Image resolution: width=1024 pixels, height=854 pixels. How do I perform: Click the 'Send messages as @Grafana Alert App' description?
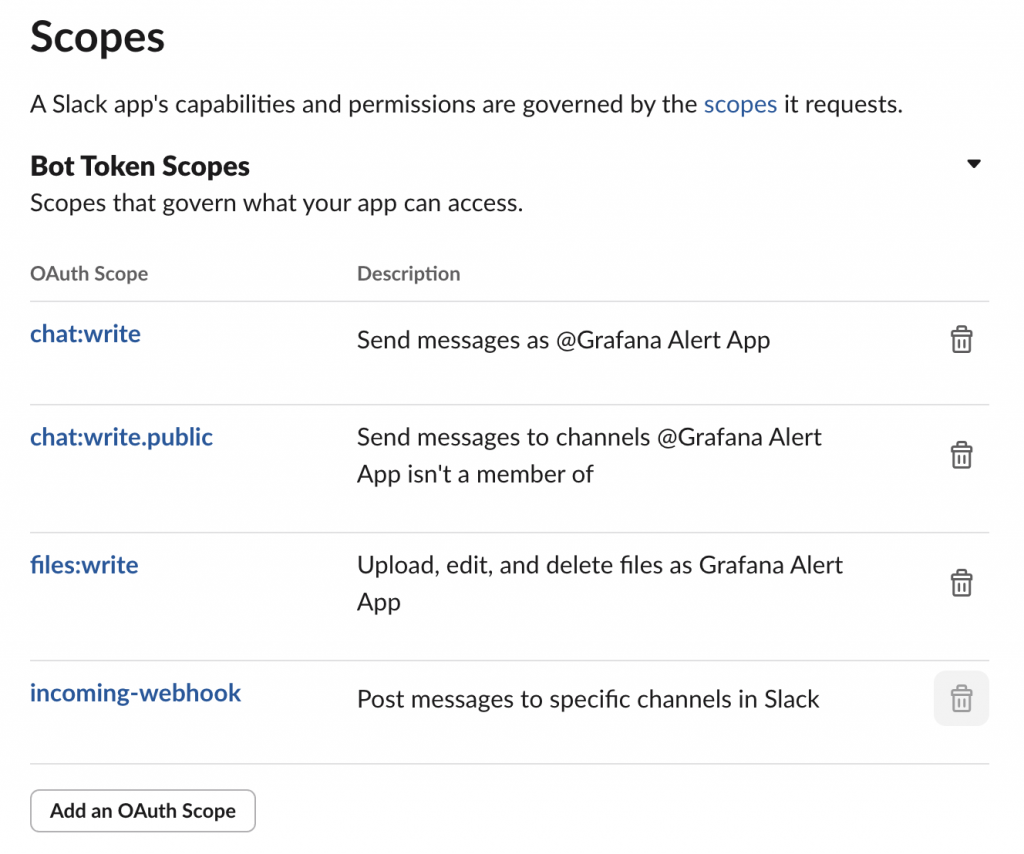[x=563, y=340]
